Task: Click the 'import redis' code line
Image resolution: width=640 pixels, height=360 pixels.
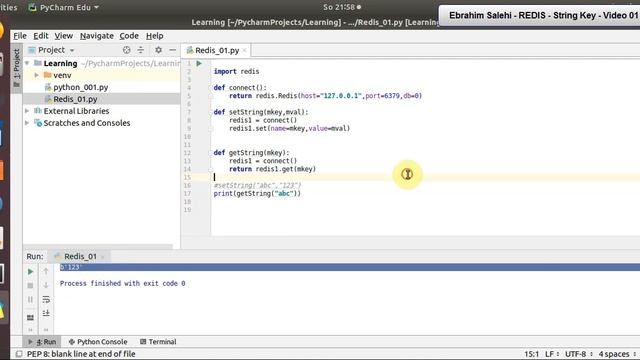Action: (236, 71)
